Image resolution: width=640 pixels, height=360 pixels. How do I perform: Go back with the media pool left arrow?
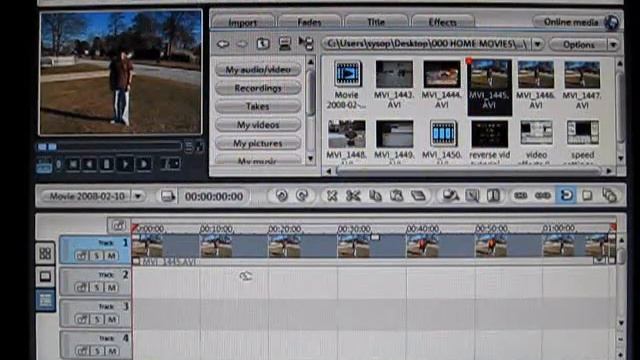(223, 43)
